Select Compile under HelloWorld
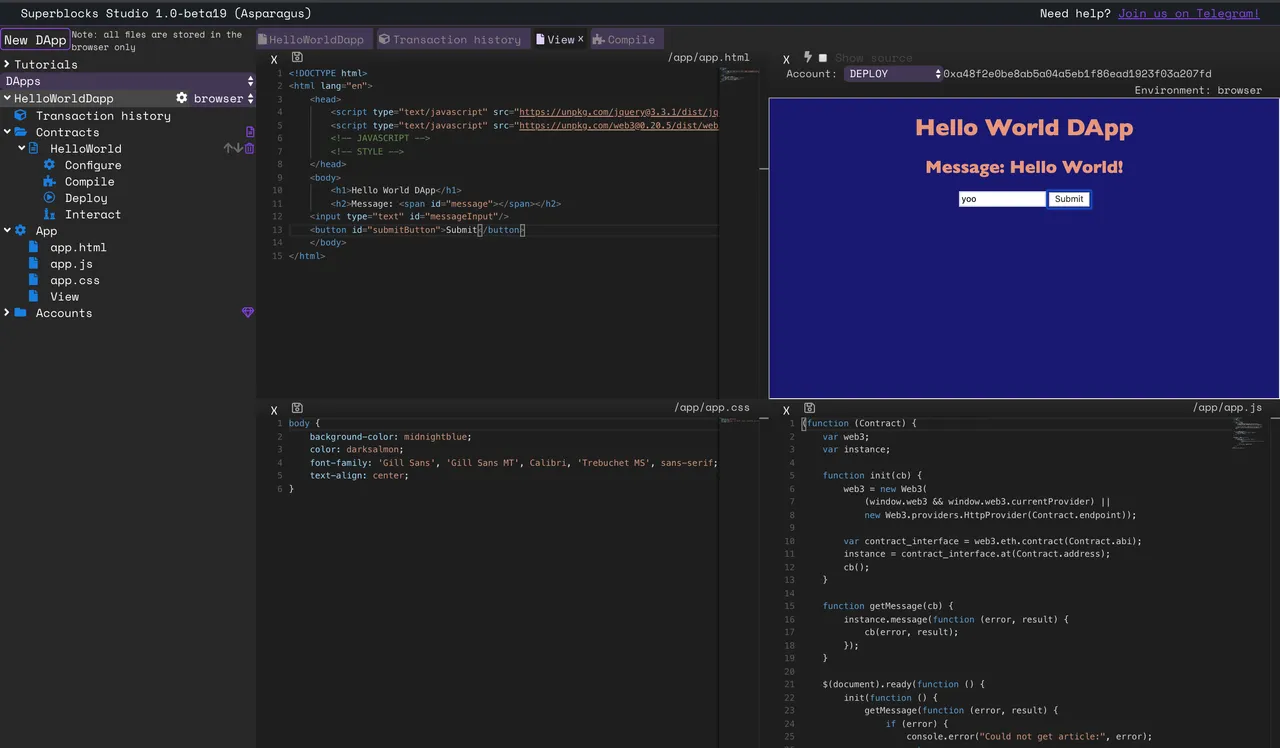Screen dimensions: 1280x748 coord(90,181)
